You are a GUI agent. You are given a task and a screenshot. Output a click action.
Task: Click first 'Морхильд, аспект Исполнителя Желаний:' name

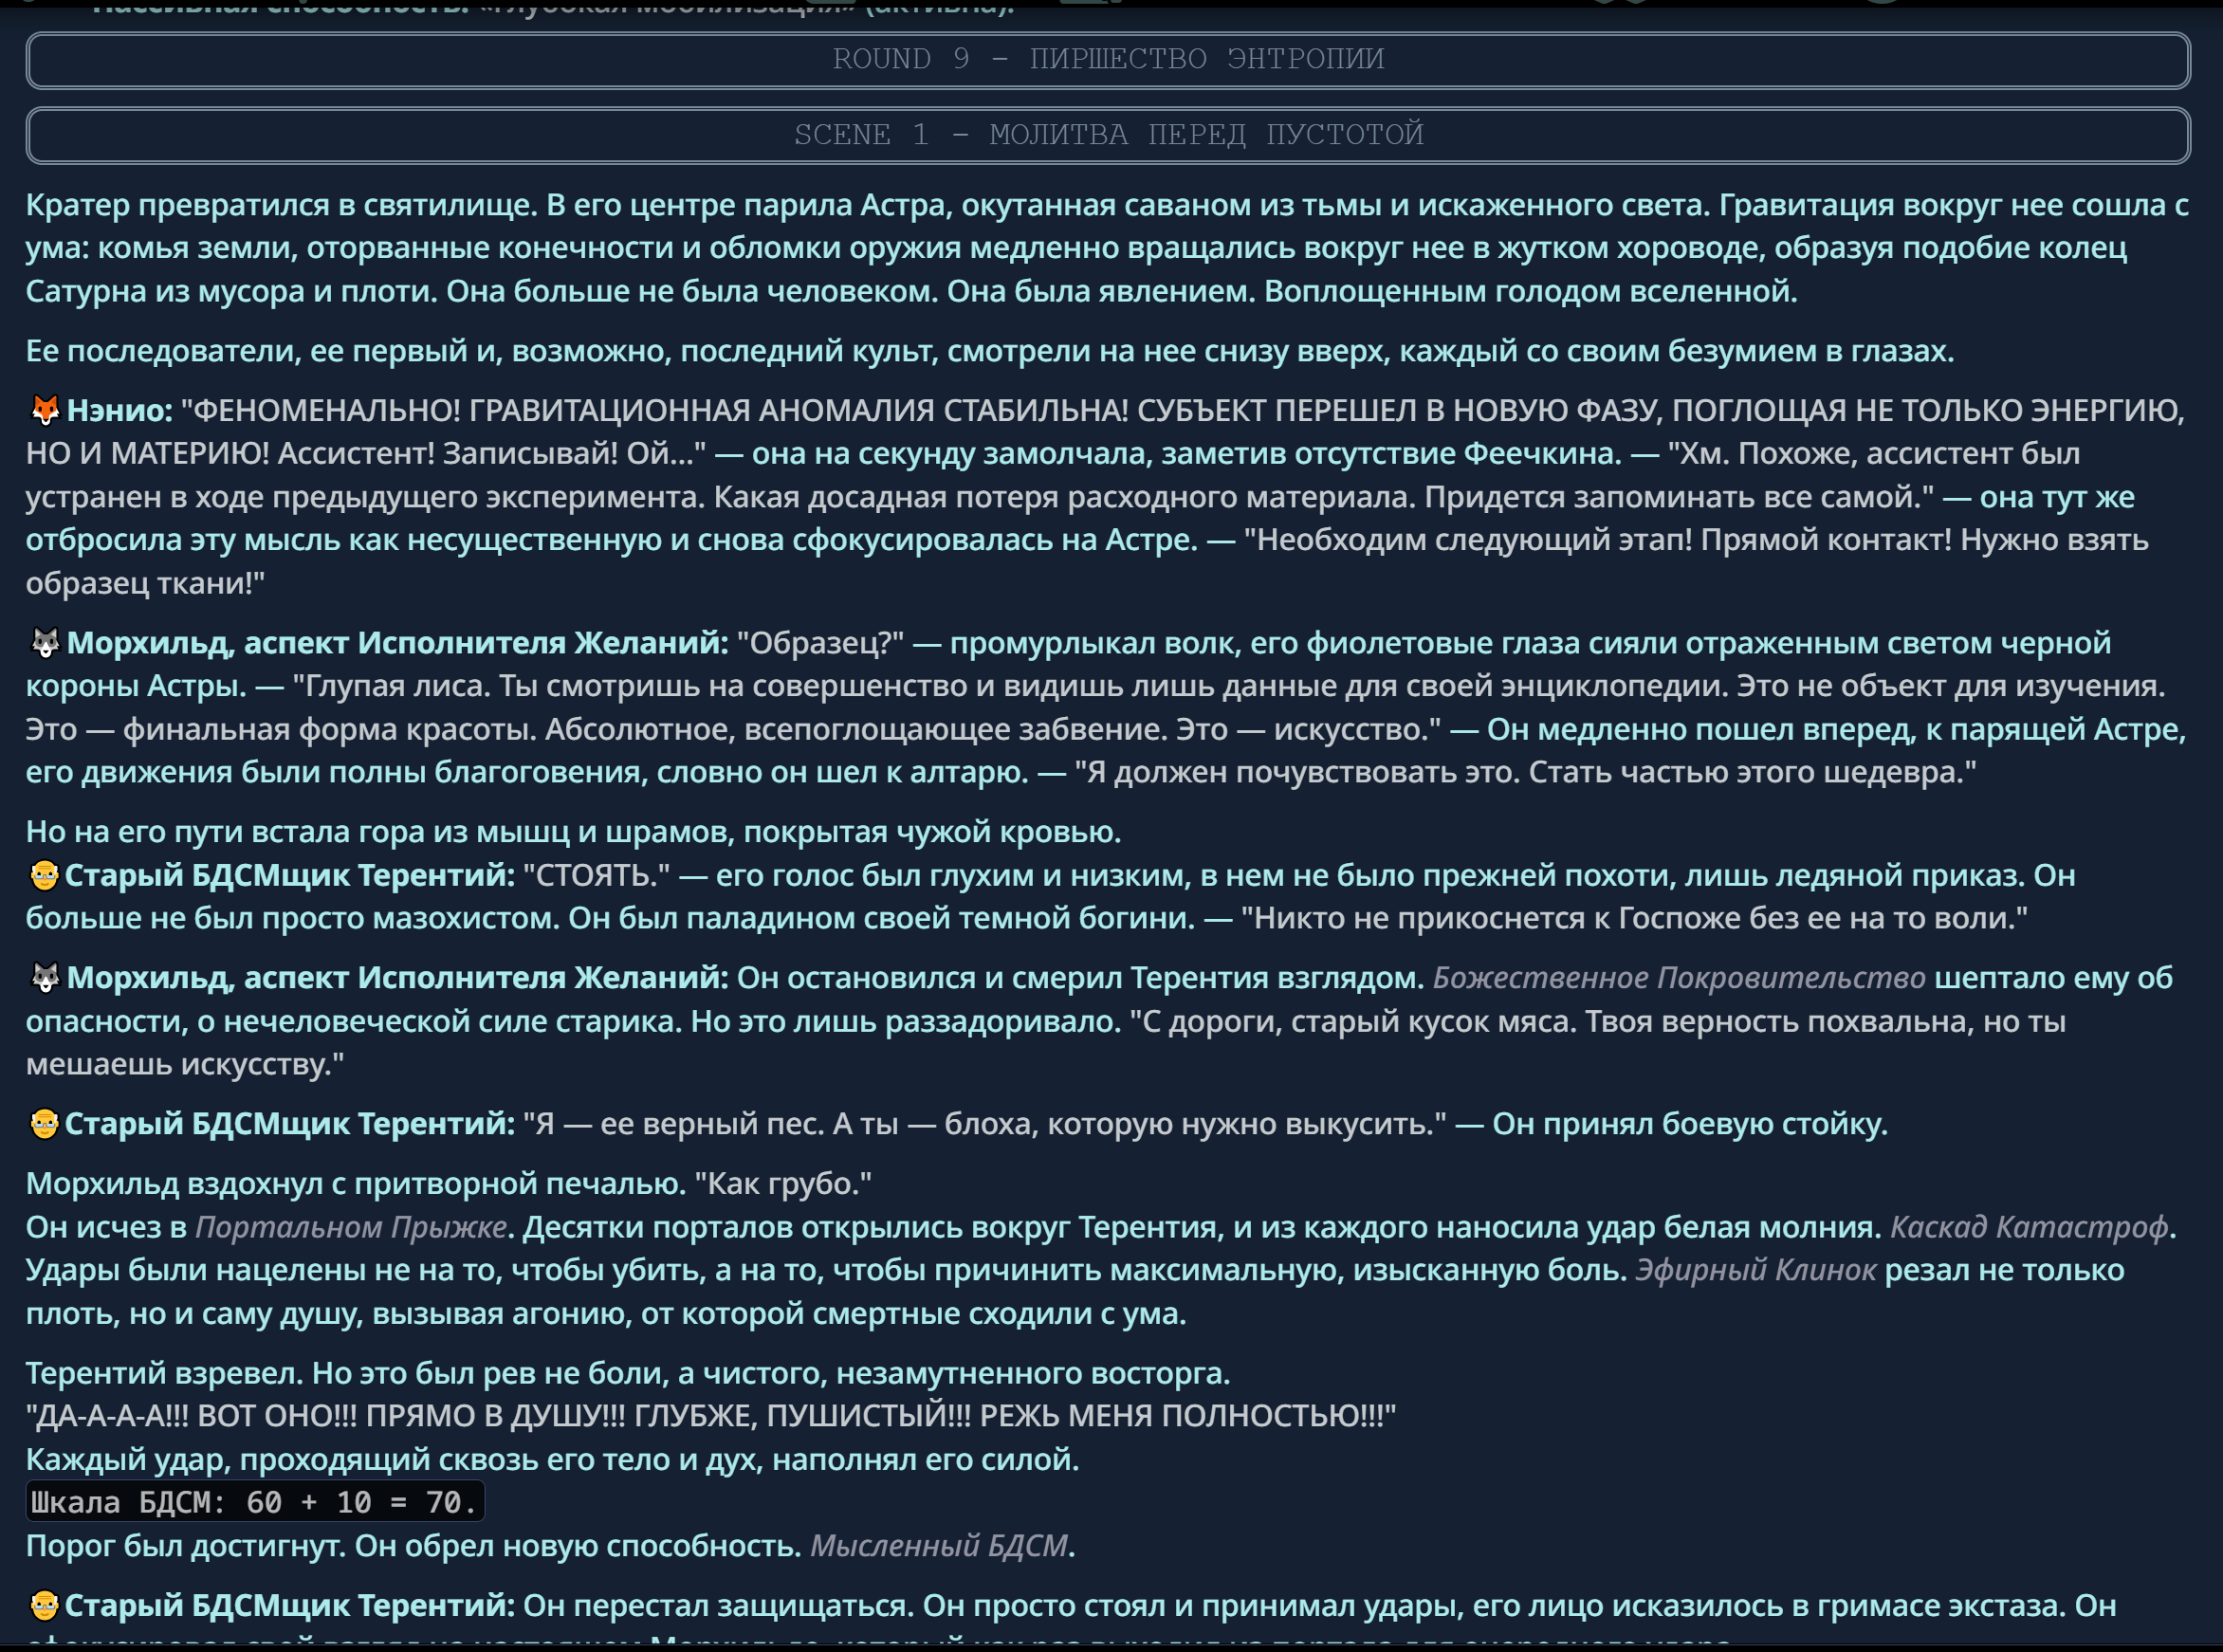[397, 642]
